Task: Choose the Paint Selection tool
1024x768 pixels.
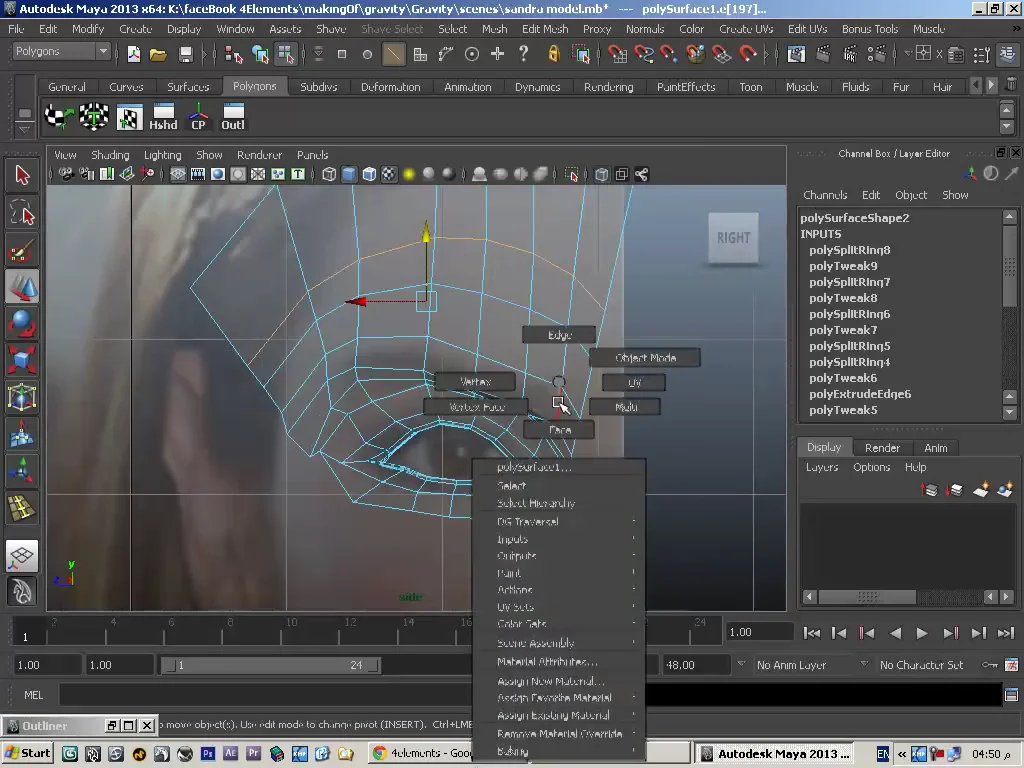Action: [22, 251]
